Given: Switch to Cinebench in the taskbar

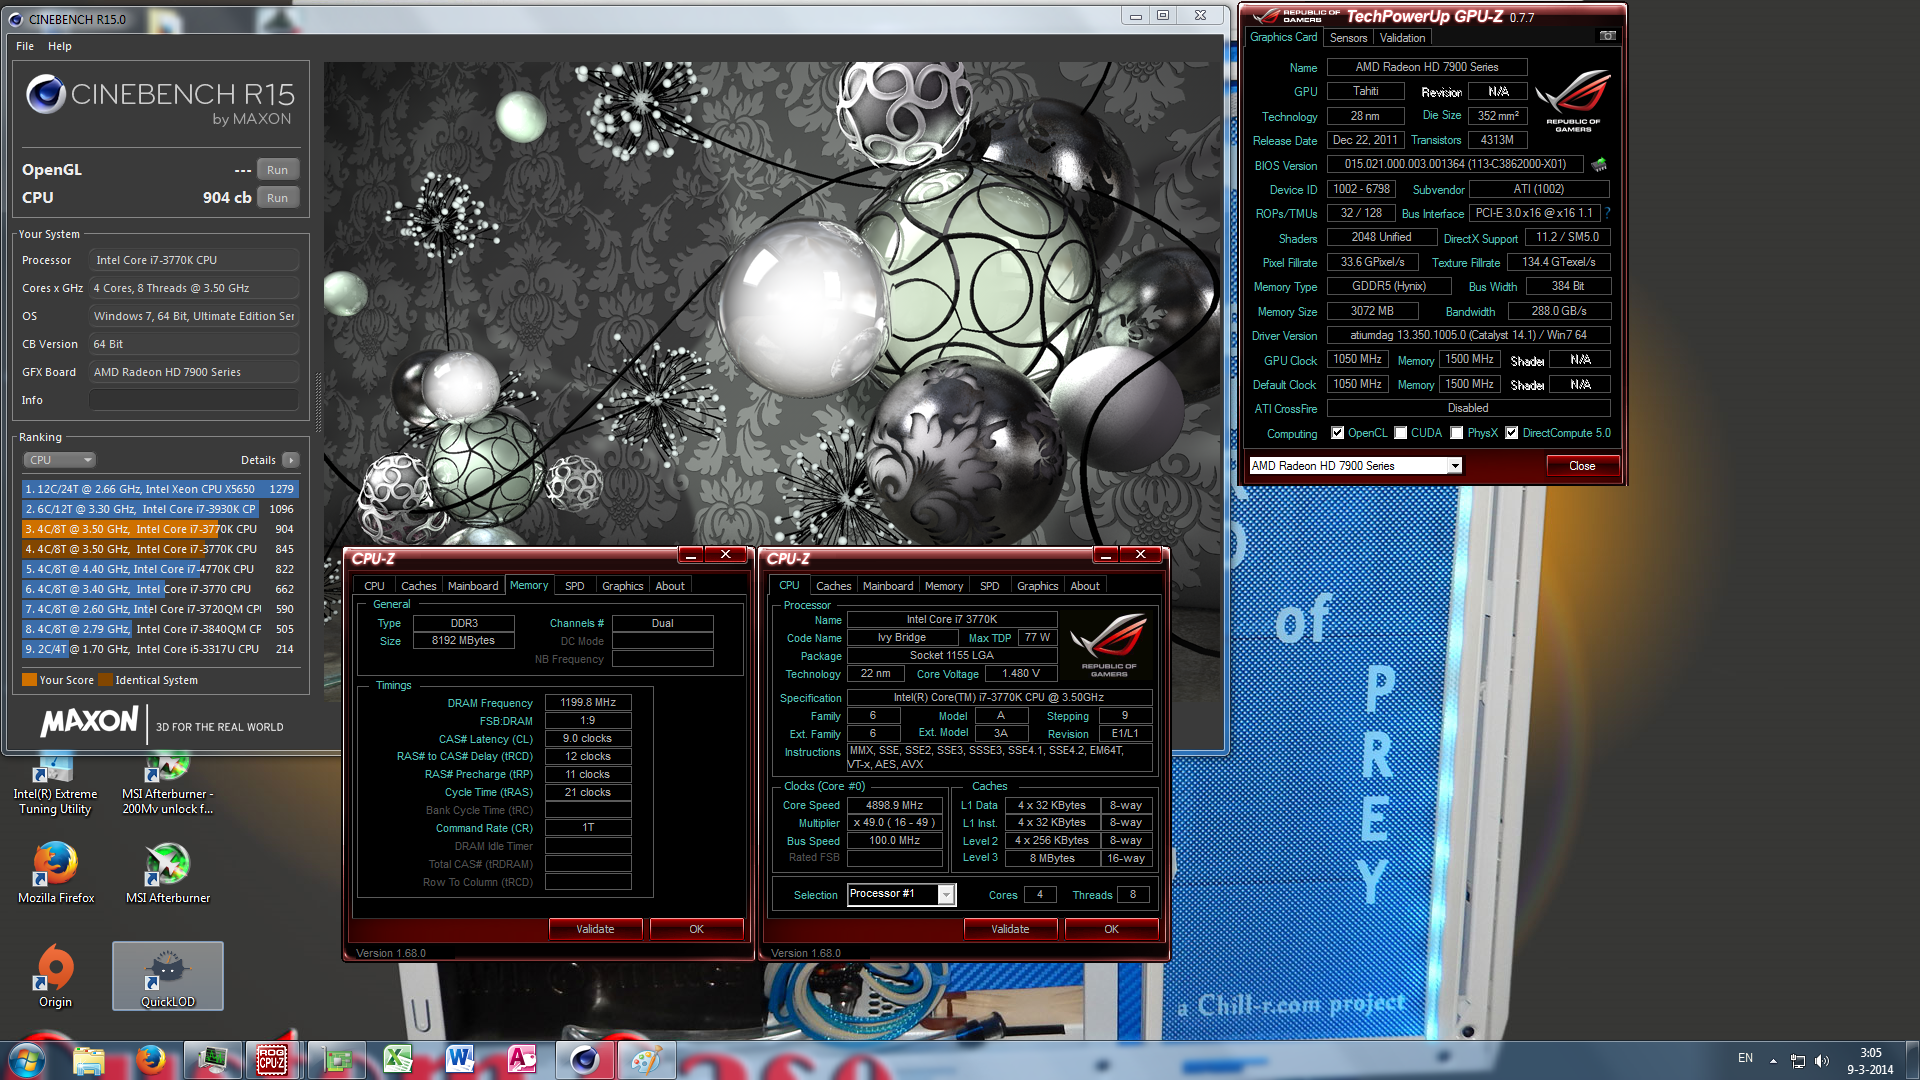Looking at the screenshot, I should (585, 1060).
